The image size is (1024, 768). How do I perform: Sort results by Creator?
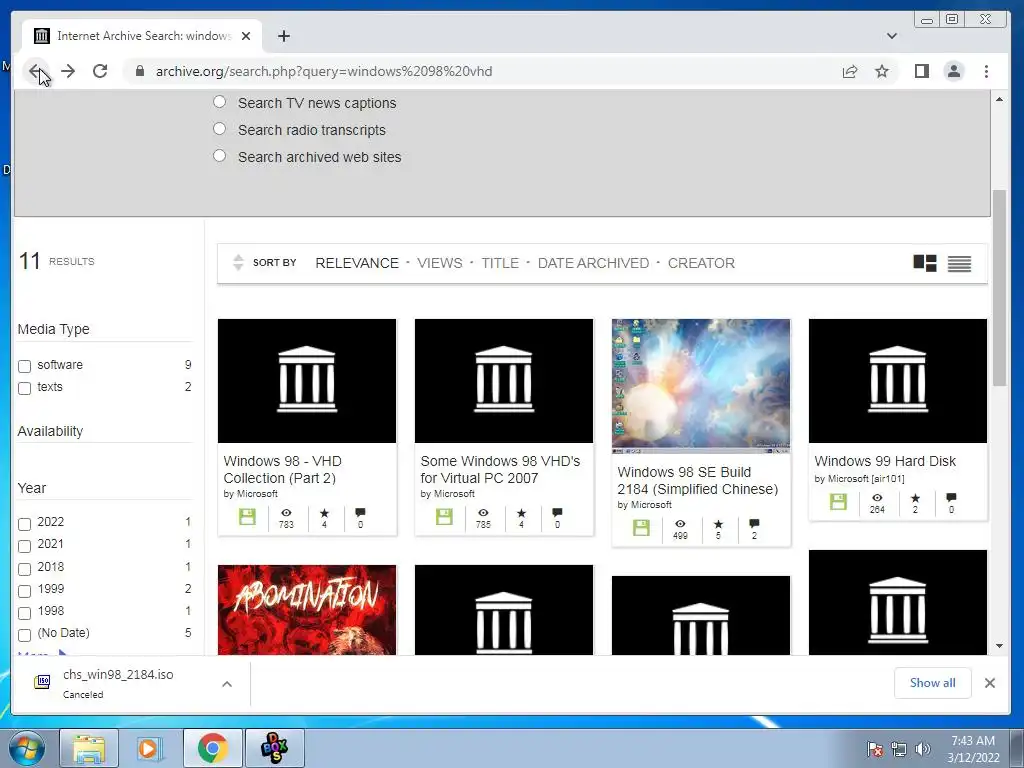701,263
